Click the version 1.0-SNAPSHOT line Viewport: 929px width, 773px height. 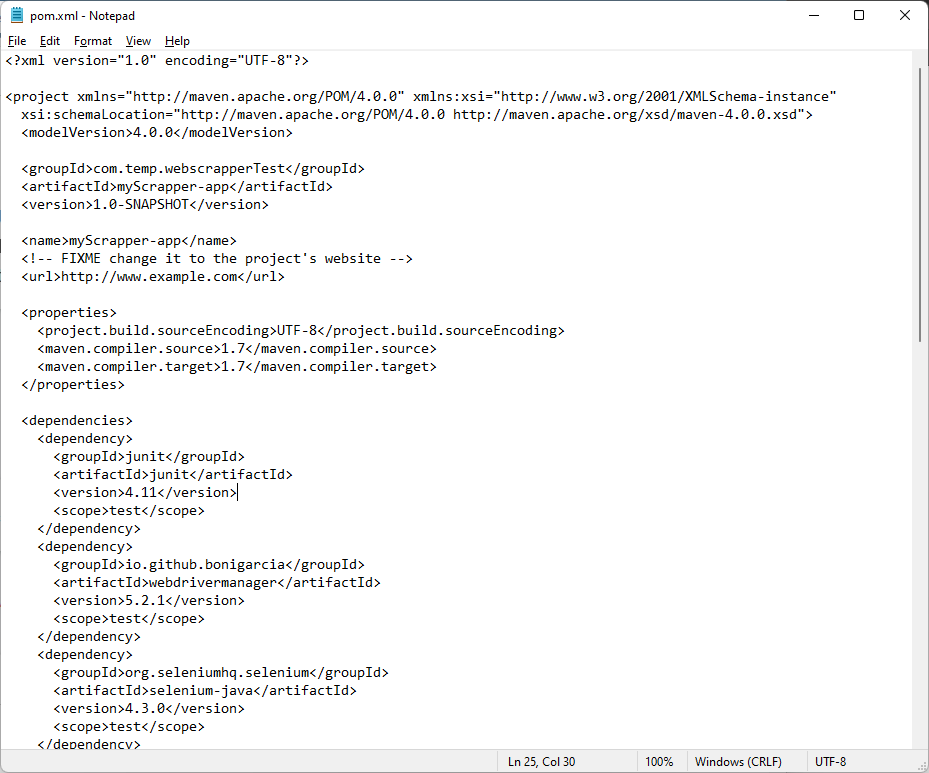145,204
